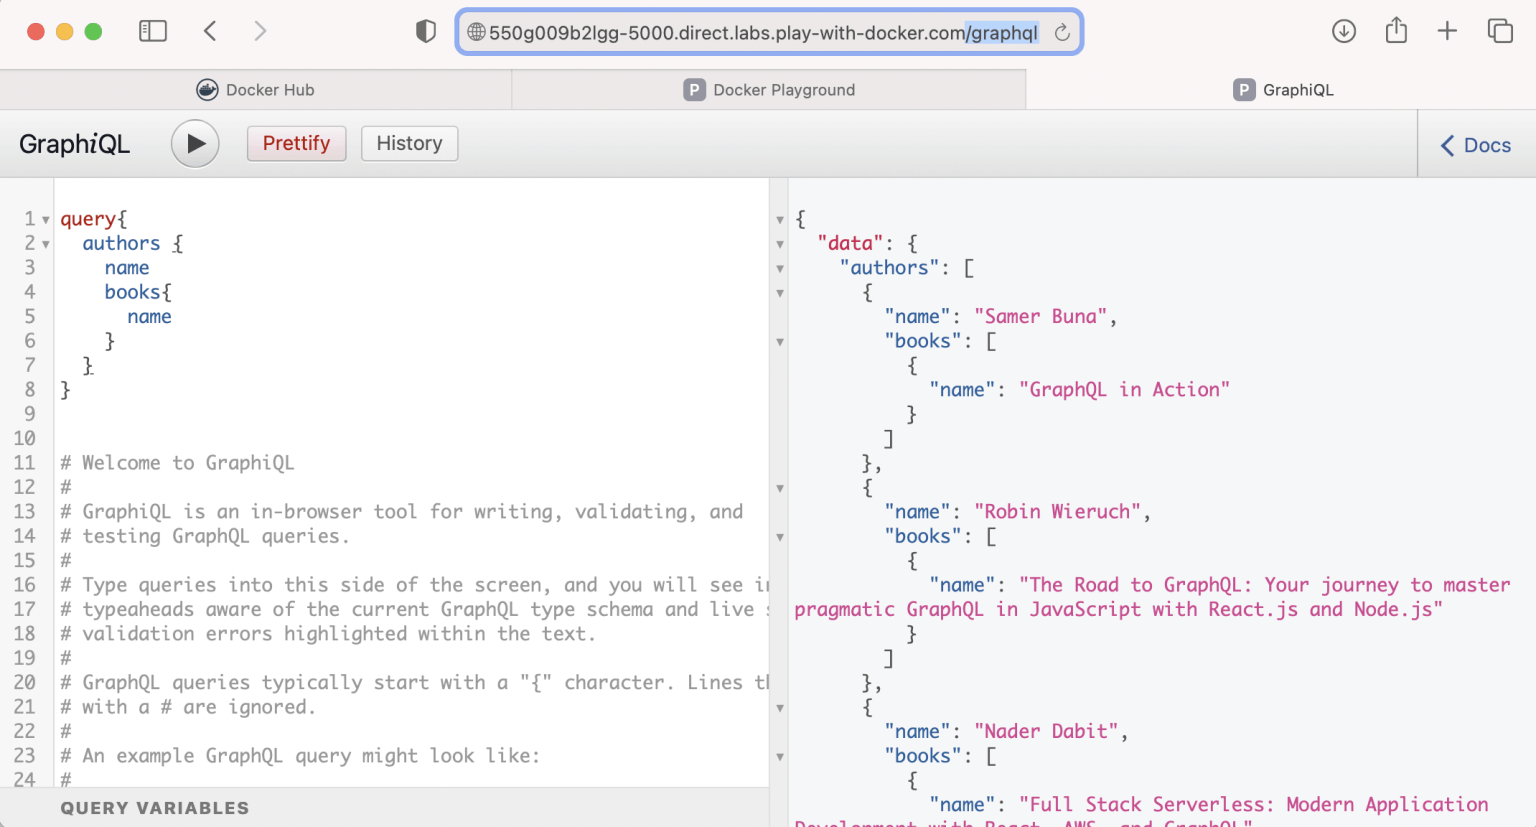Collapse the authors block fold arrow on line 2
Screen dimensions: 1536x827
(x=46, y=244)
